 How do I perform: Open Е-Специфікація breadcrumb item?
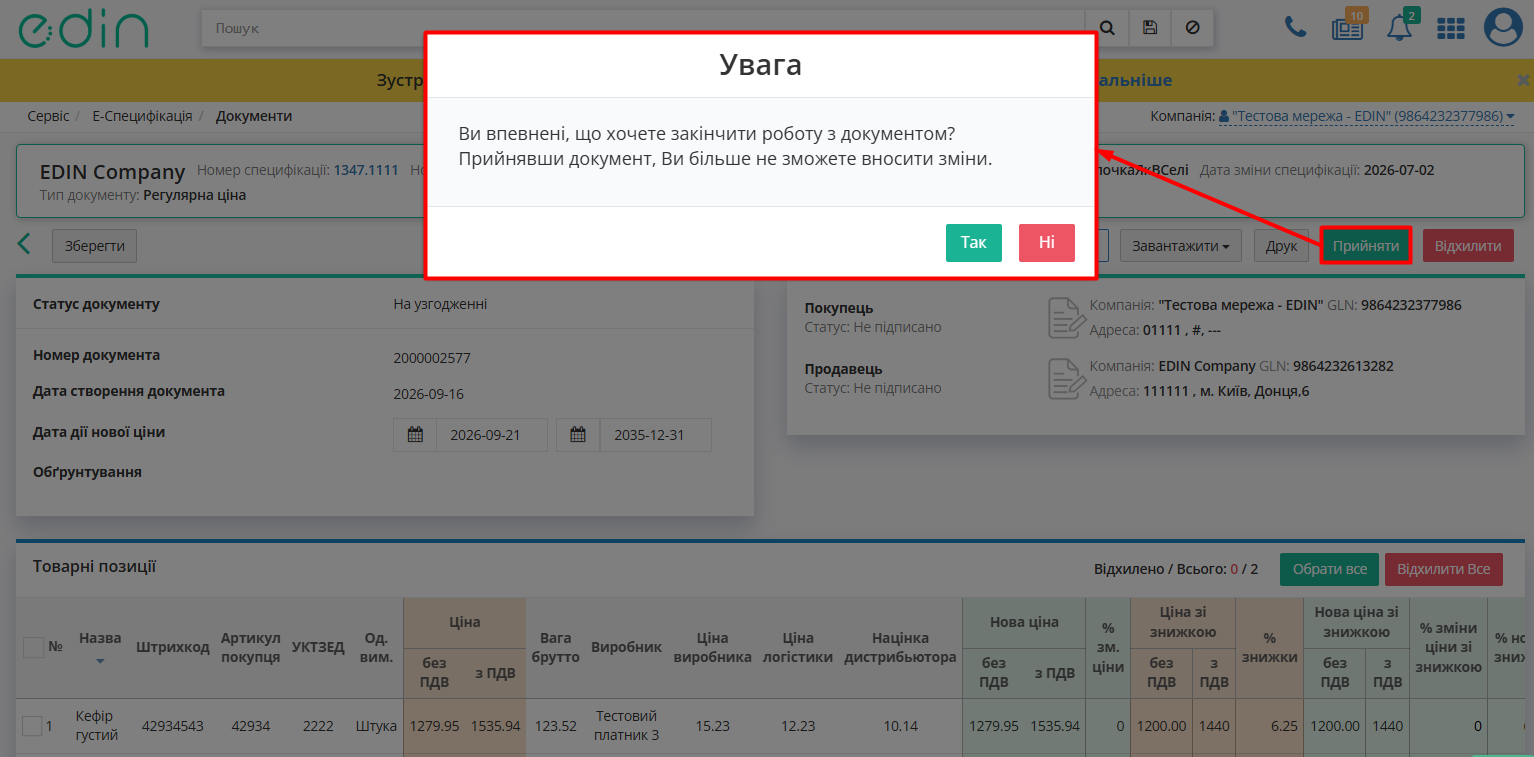coord(142,116)
